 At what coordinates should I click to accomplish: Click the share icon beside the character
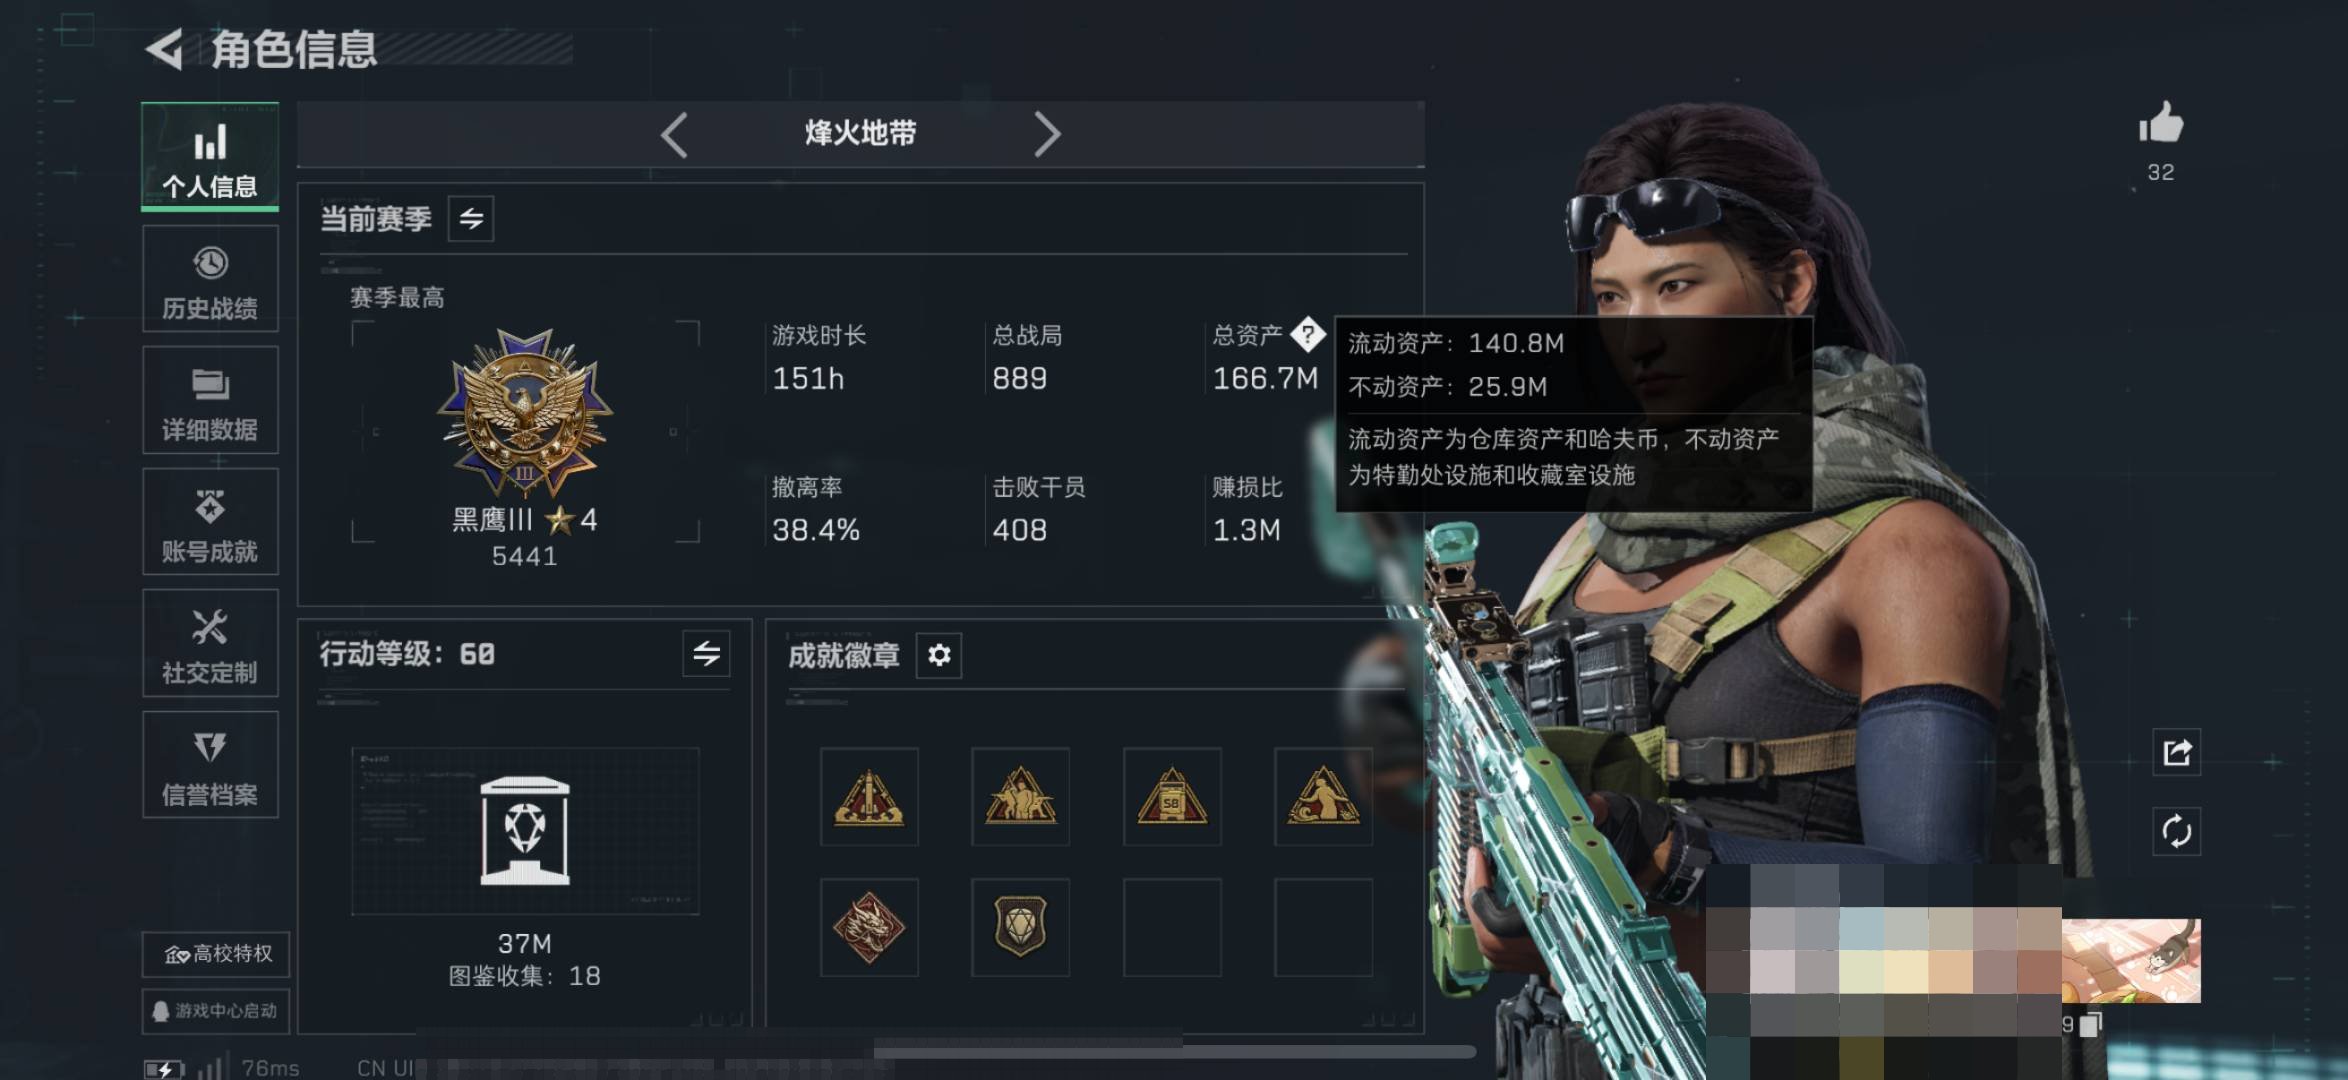[2177, 752]
